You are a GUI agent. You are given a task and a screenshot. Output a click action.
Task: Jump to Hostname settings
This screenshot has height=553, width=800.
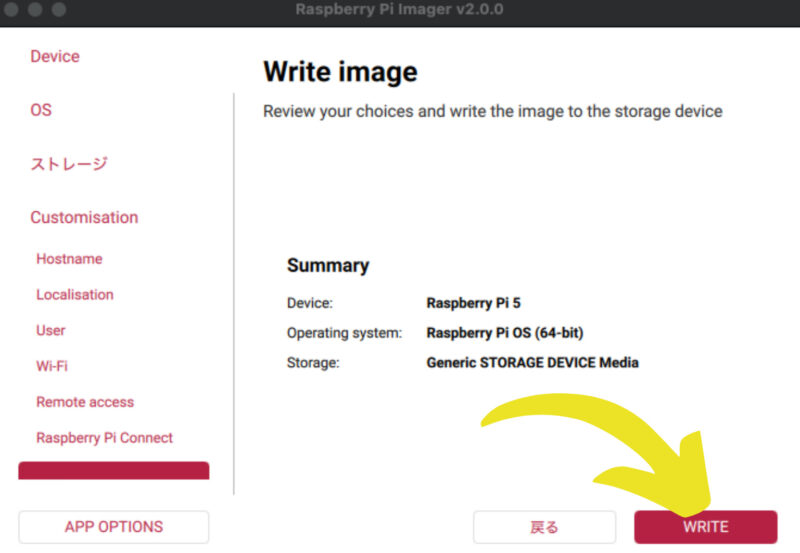pos(69,259)
